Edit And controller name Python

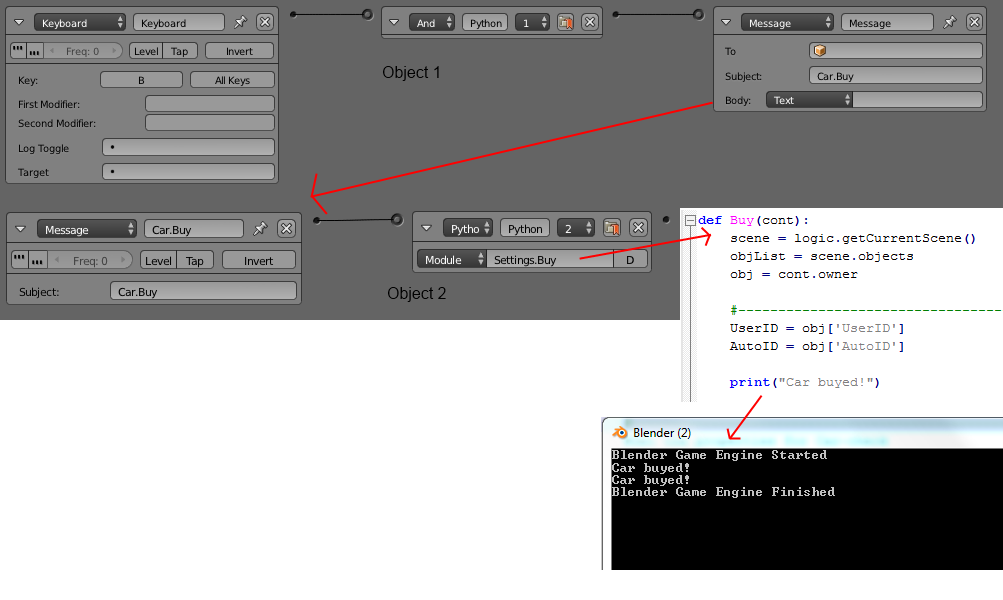tap(486, 23)
